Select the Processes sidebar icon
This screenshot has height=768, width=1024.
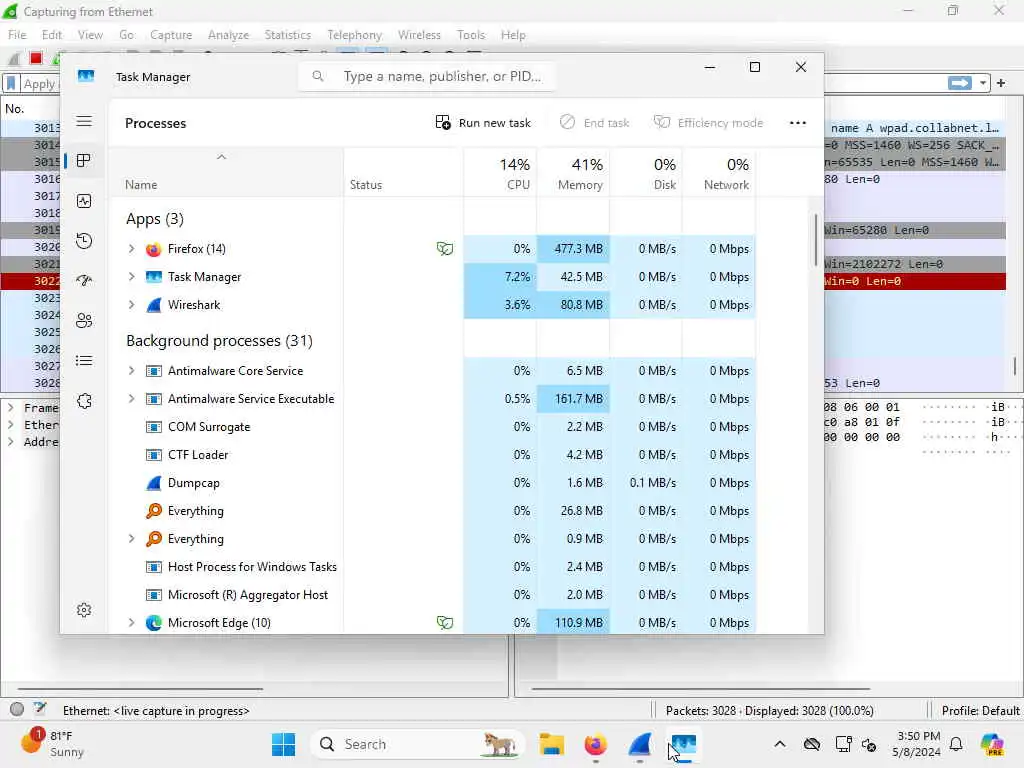[84, 161]
